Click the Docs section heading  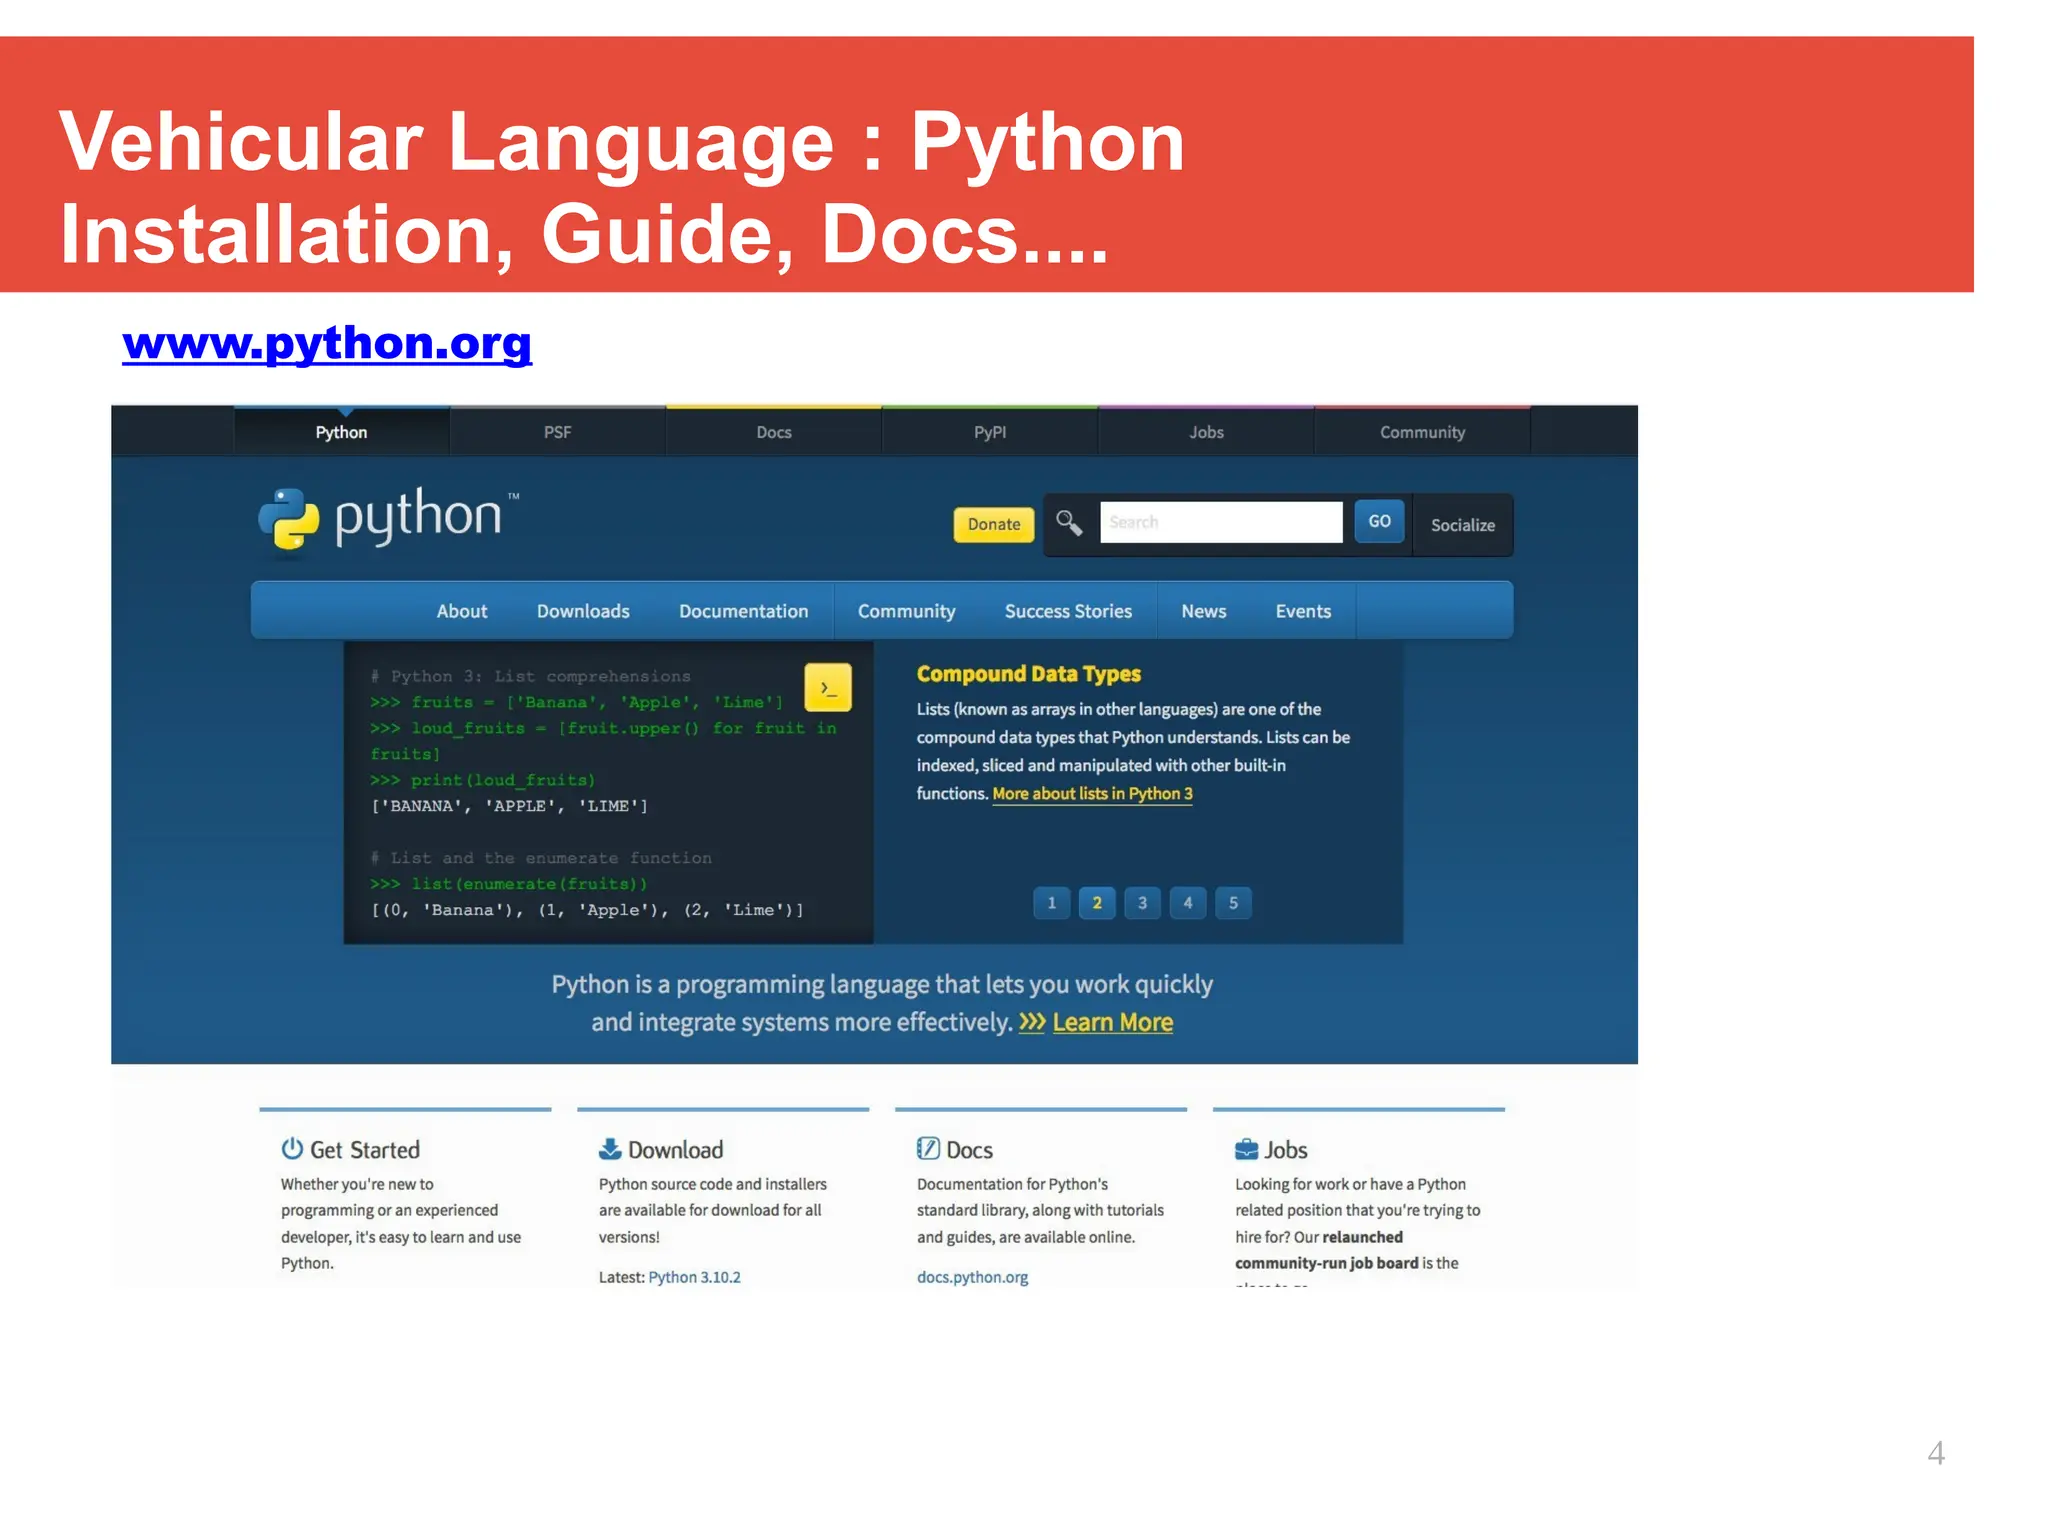click(x=969, y=1150)
